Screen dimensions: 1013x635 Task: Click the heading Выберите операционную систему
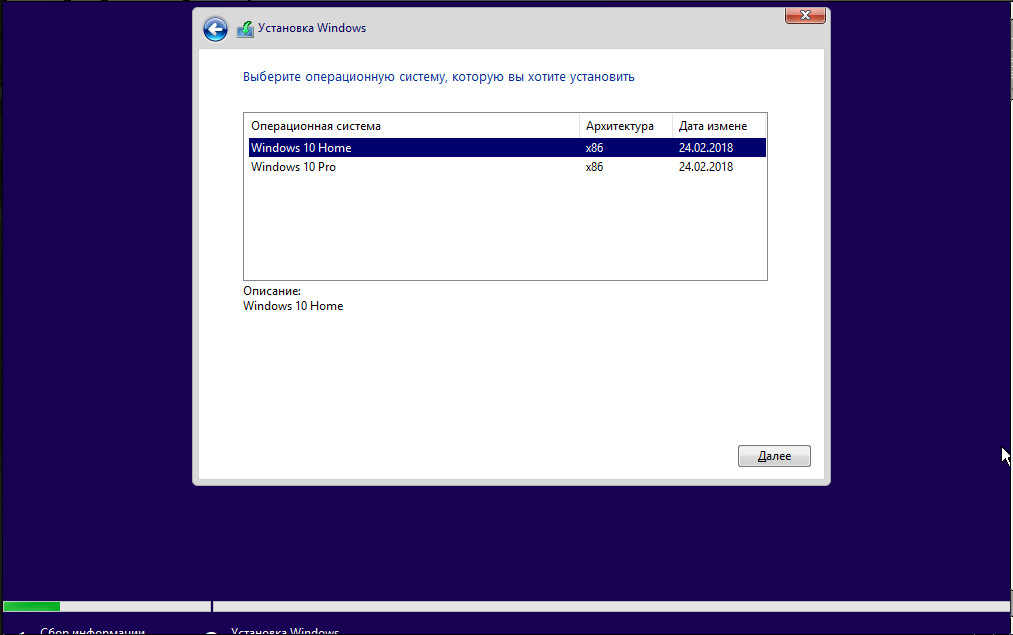439,77
